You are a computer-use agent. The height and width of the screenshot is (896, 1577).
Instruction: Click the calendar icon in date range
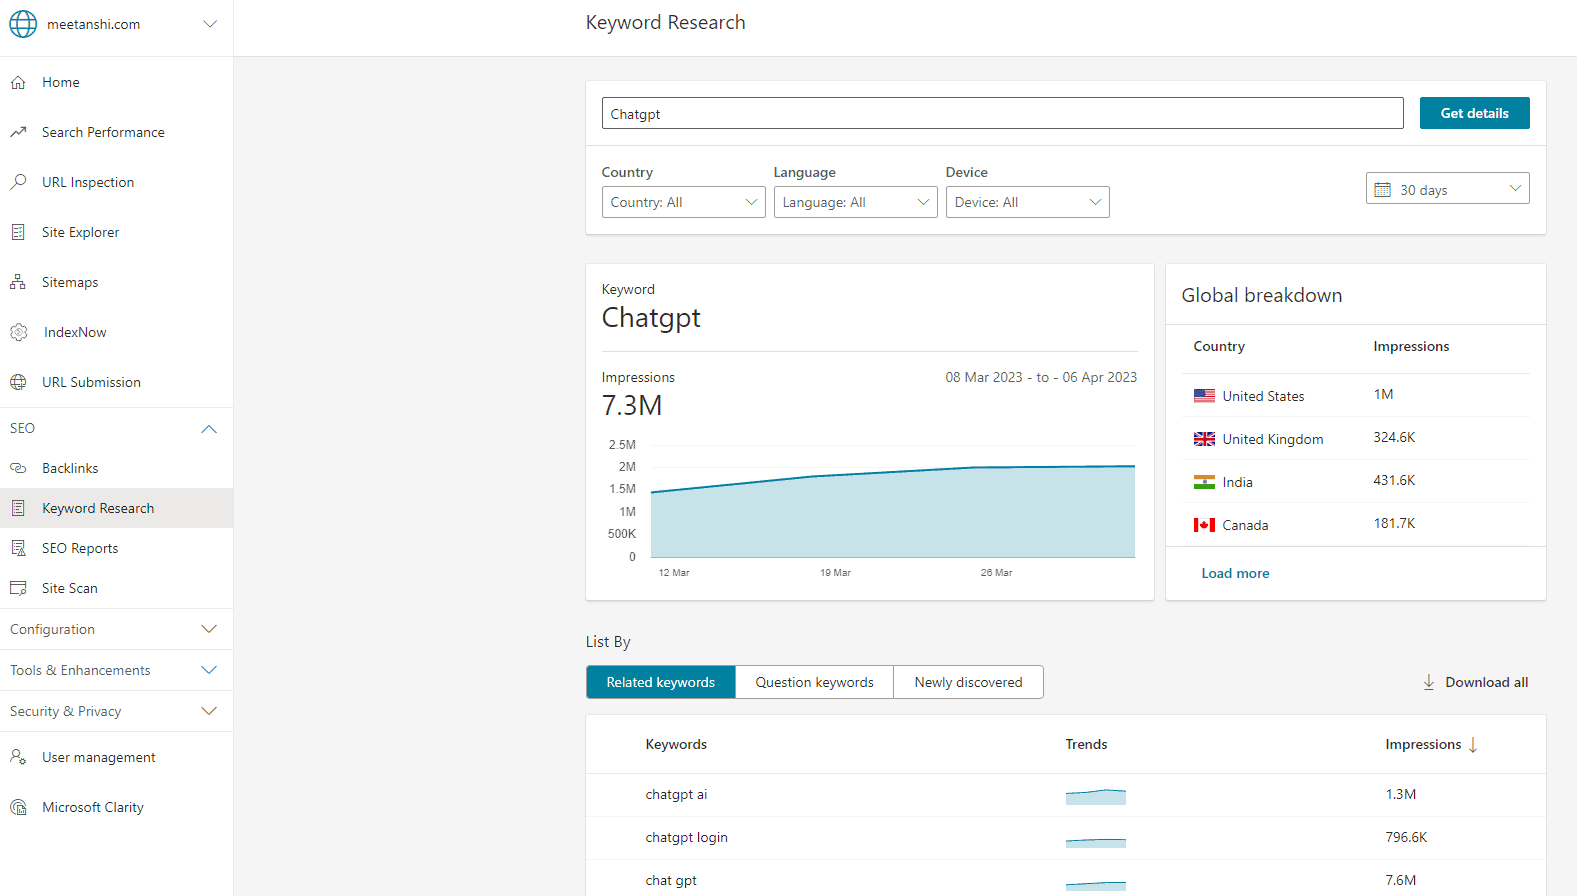tap(1383, 190)
